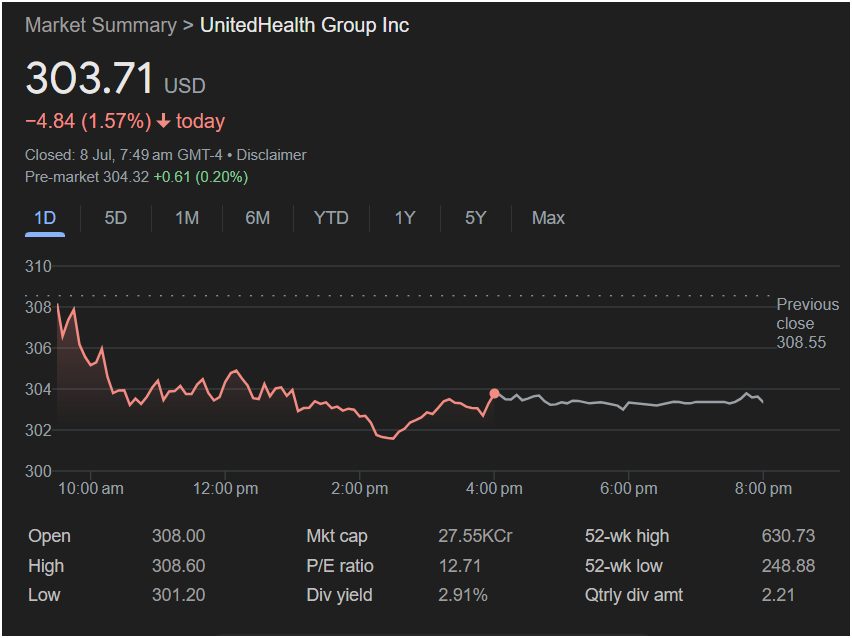
Task: Click the +0.61 (0.20%) pre-market change
Action: [201, 177]
